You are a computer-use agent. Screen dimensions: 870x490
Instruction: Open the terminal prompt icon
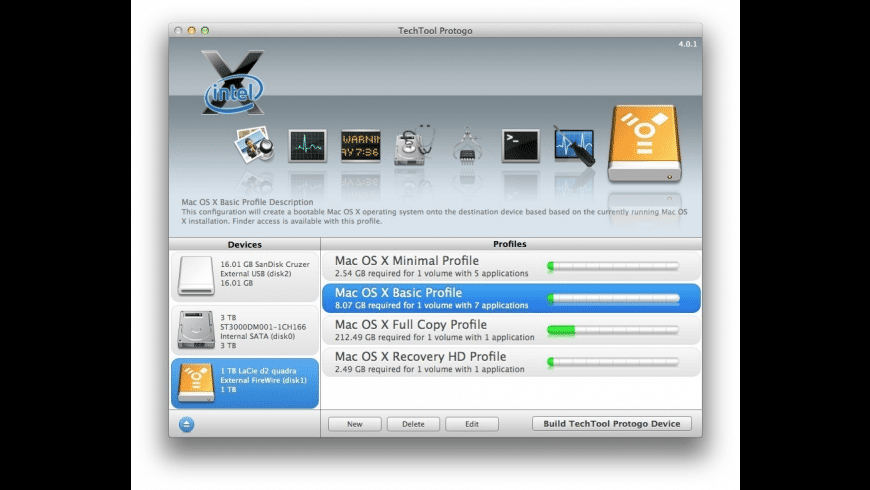[x=520, y=145]
